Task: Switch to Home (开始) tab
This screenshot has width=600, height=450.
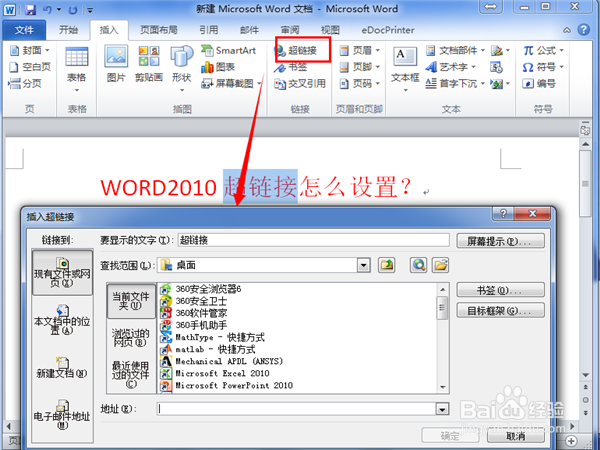Action: (68, 30)
